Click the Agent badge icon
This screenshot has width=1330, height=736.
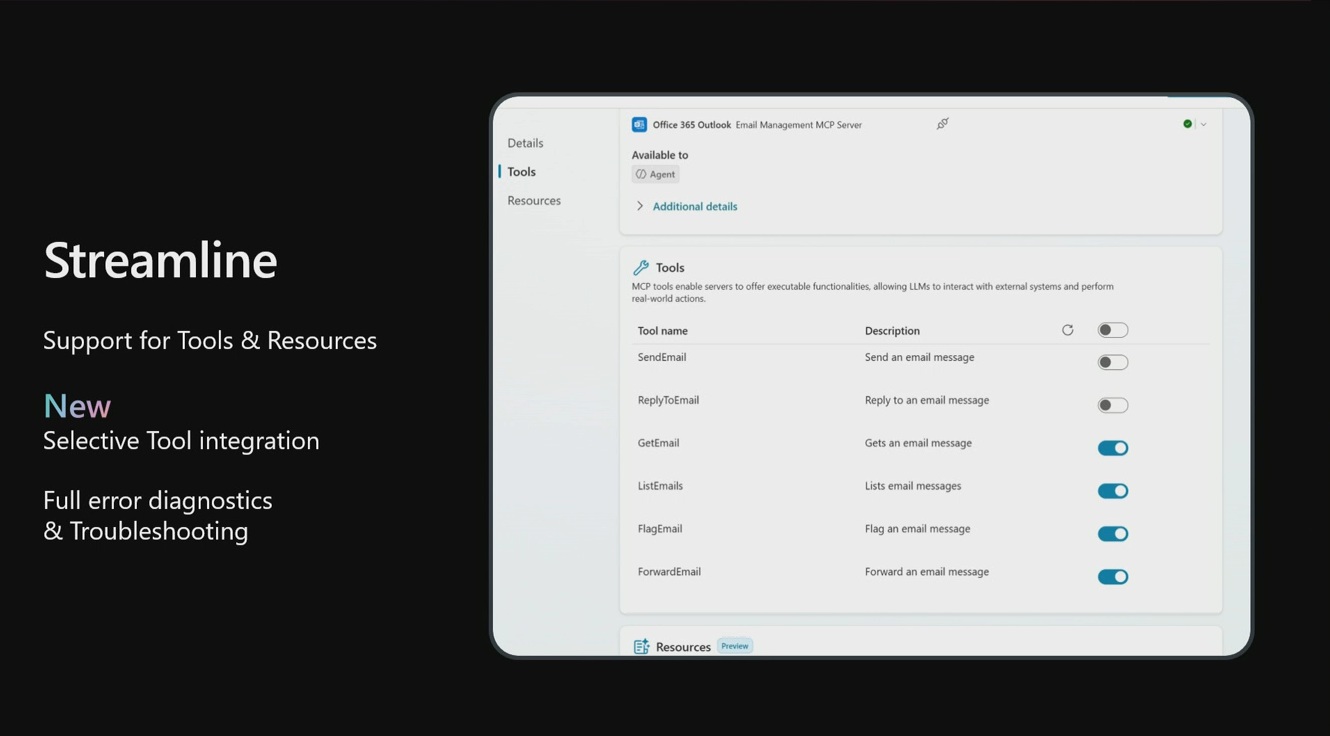(641, 174)
